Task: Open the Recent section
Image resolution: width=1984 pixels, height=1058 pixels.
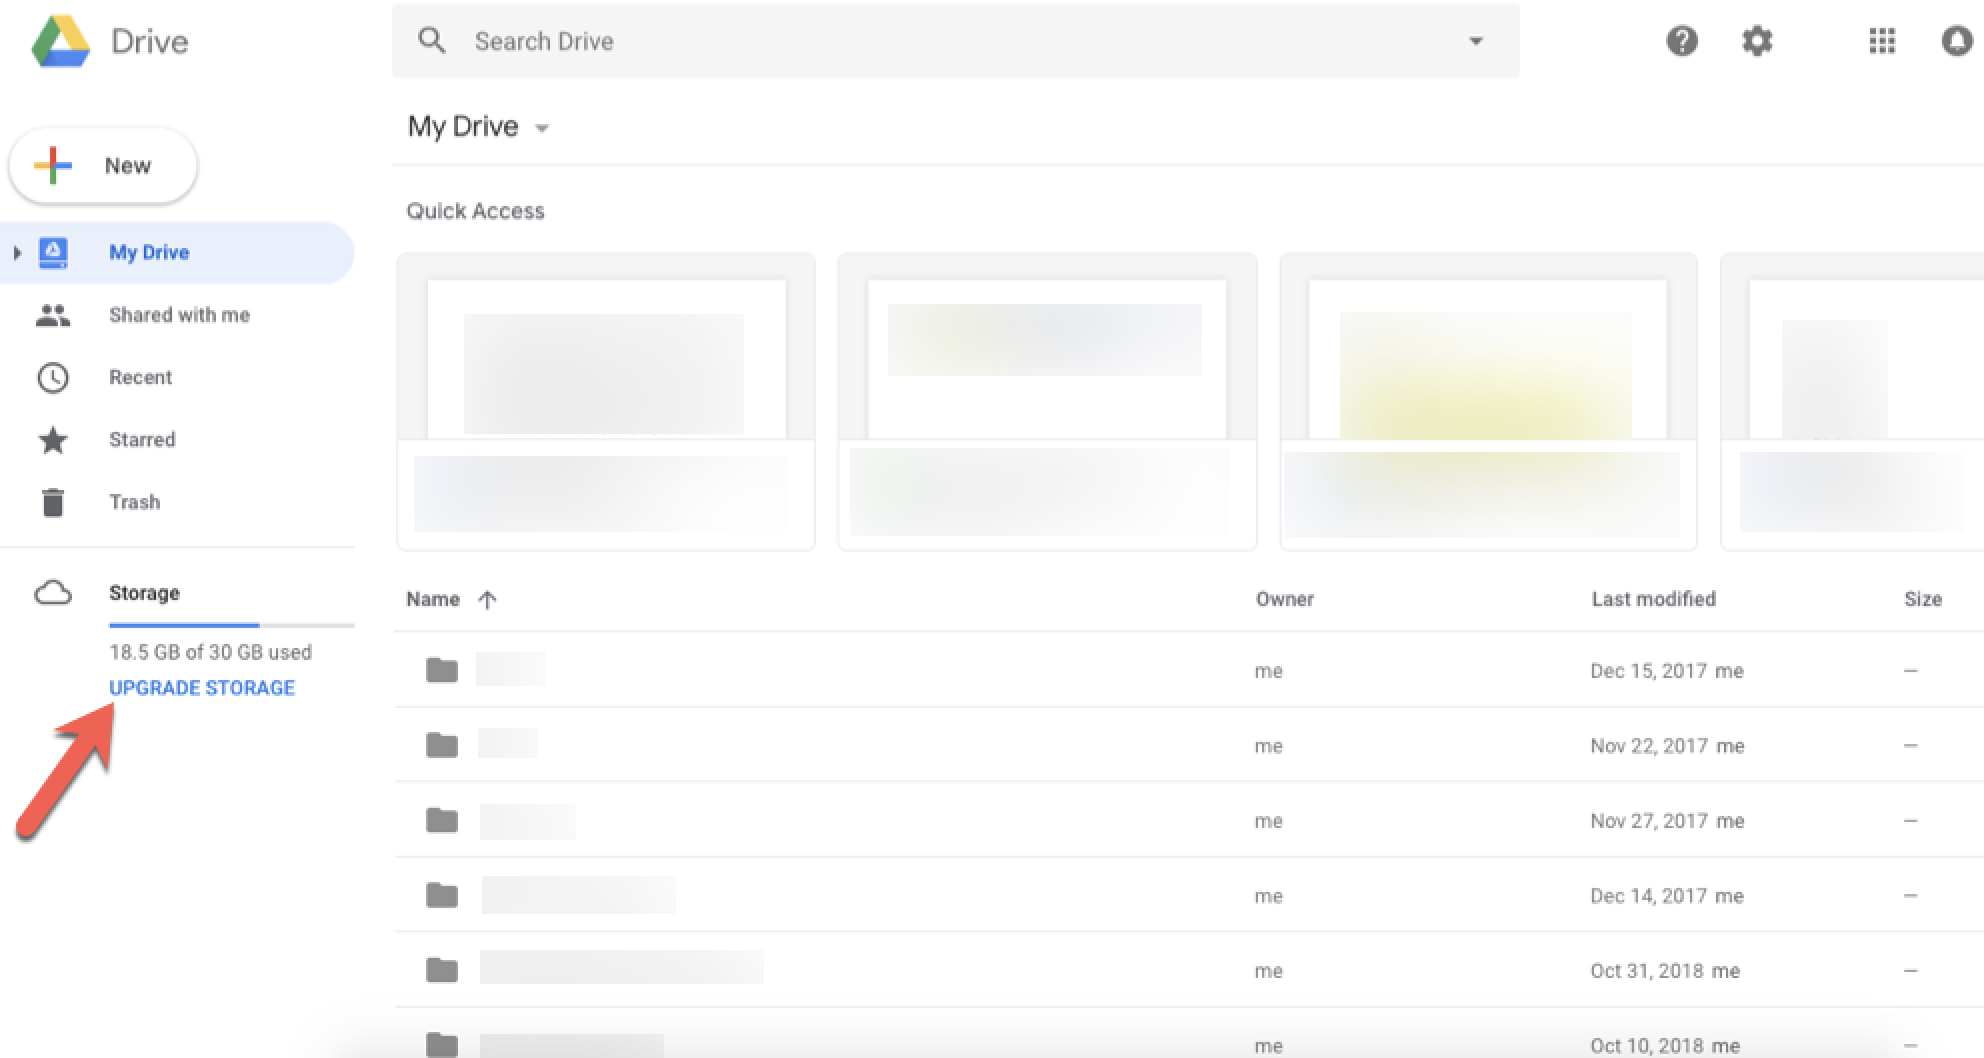Action: tap(140, 378)
